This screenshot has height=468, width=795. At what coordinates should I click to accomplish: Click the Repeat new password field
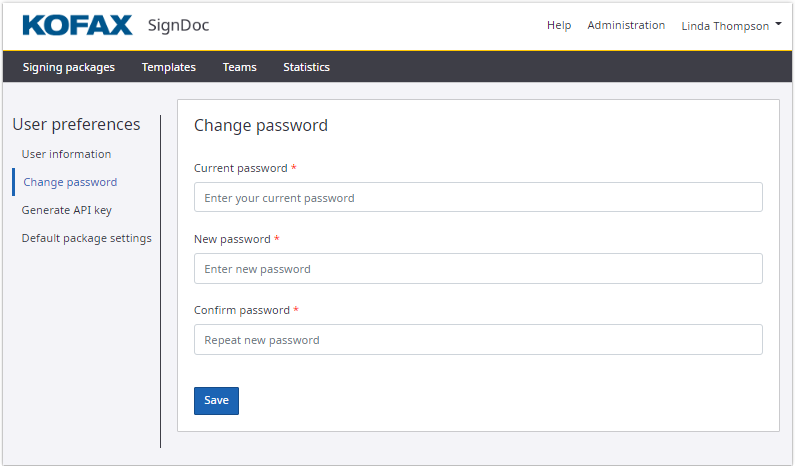(x=478, y=340)
